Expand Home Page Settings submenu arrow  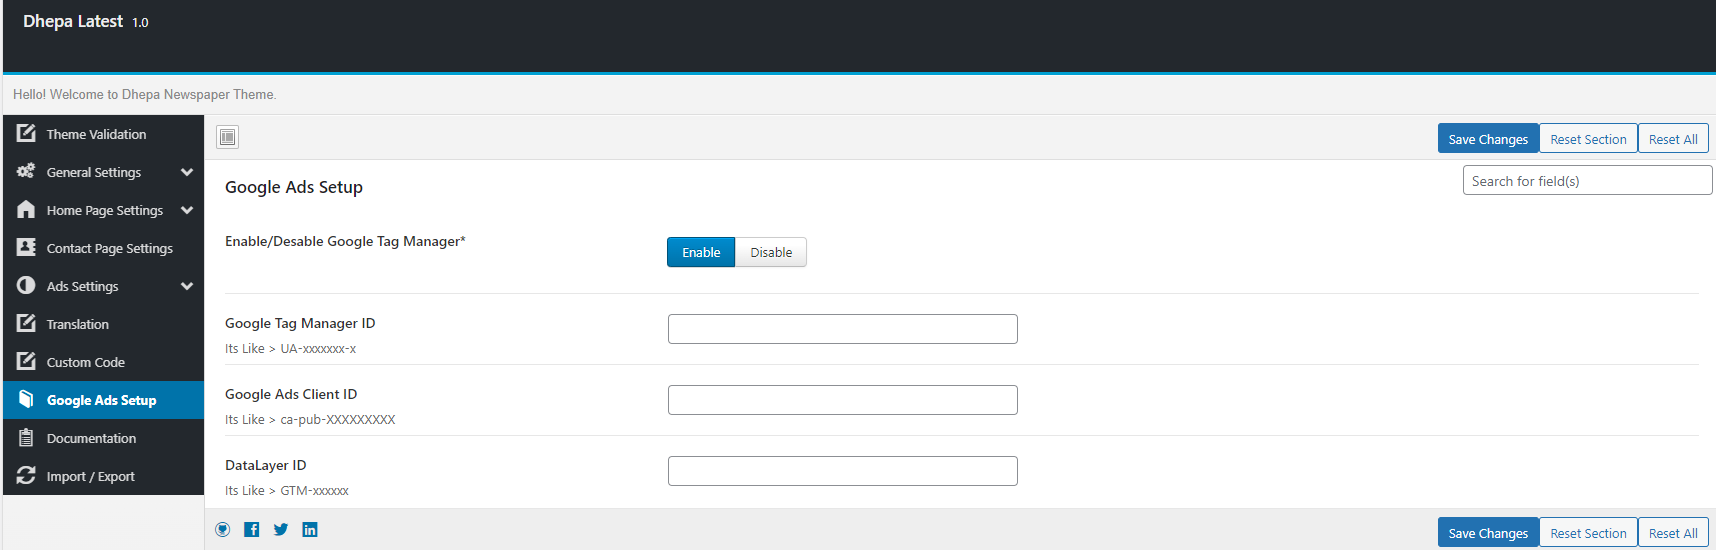[x=187, y=210]
